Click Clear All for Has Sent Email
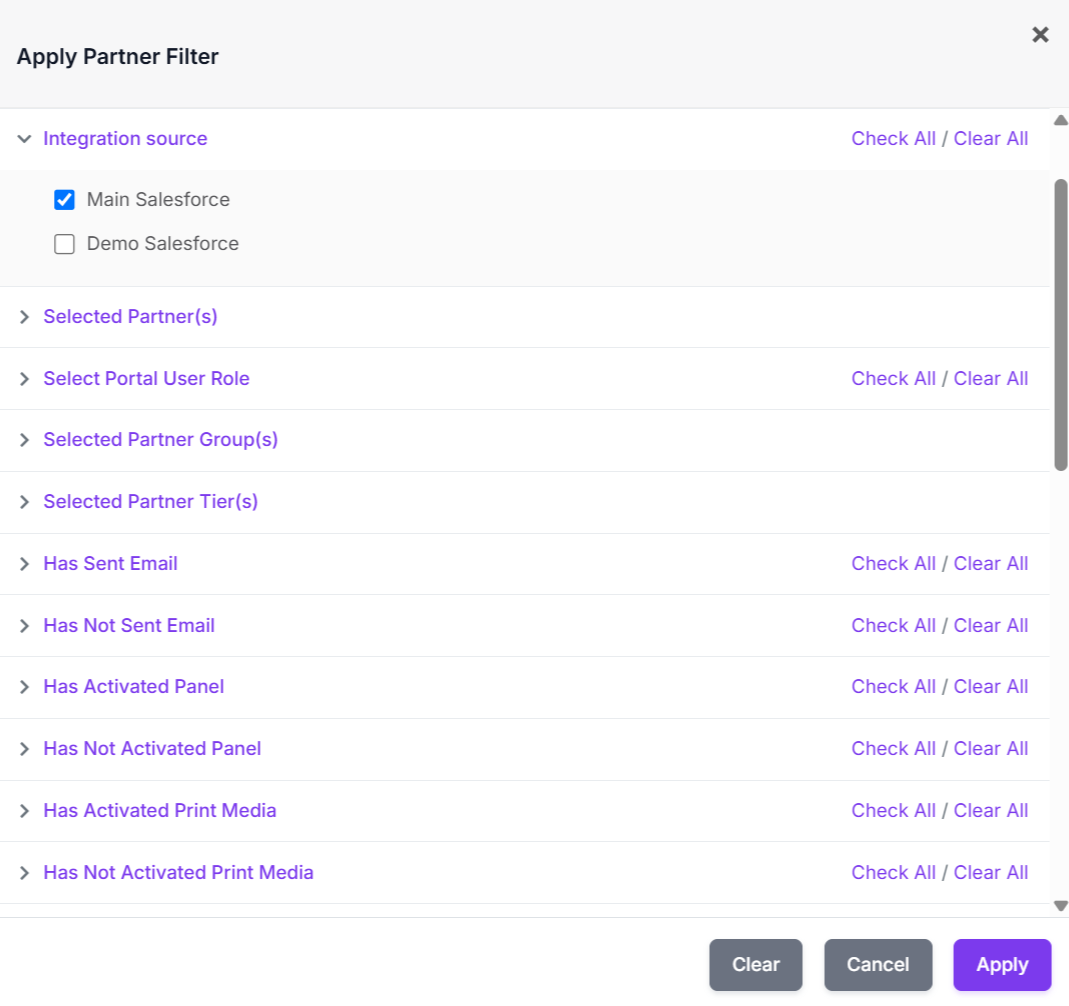 pyautogui.click(x=991, y=564)
